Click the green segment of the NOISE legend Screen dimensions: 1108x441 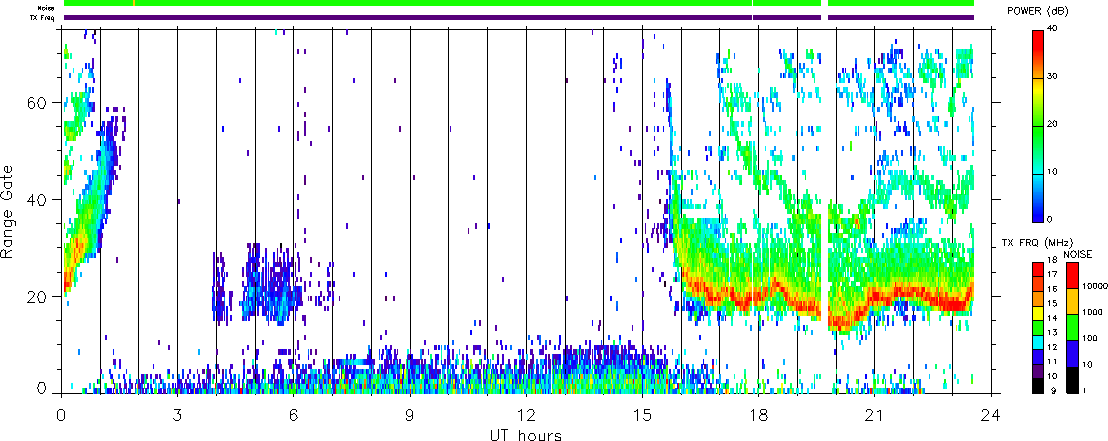point(1072,327)
